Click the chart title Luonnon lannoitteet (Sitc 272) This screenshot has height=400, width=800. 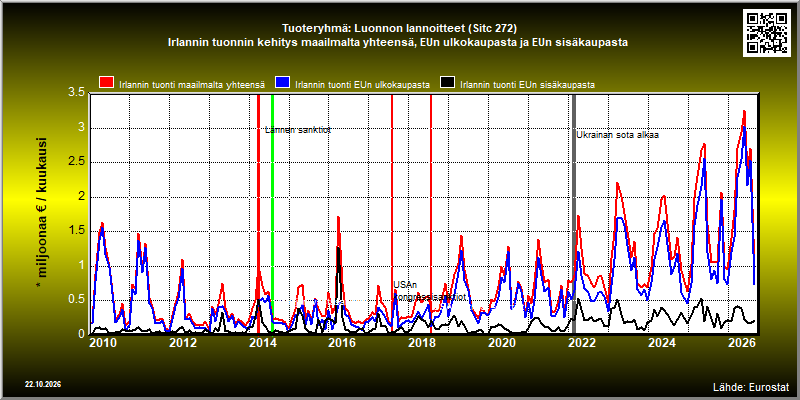[x=399, y=28]
